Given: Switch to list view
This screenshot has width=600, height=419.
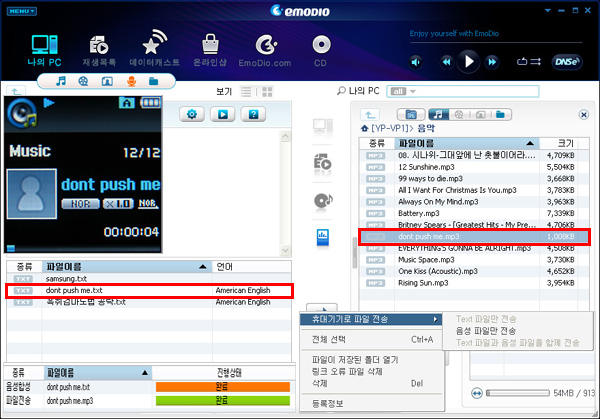Looking at the screenshot, I should click(246, 91).
